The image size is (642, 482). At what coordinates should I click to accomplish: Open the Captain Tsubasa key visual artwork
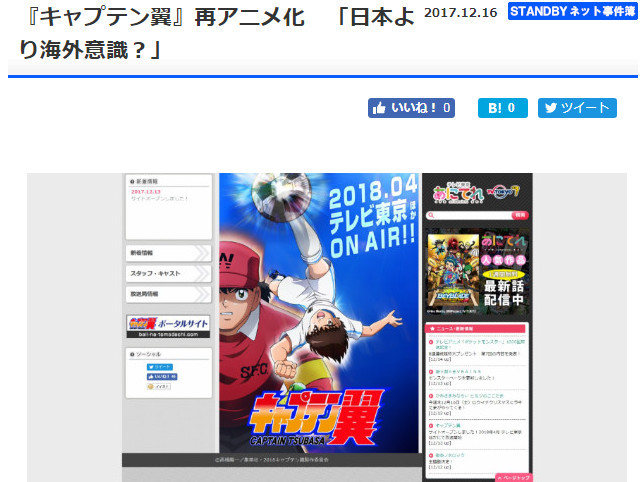[x=319, y=312]
